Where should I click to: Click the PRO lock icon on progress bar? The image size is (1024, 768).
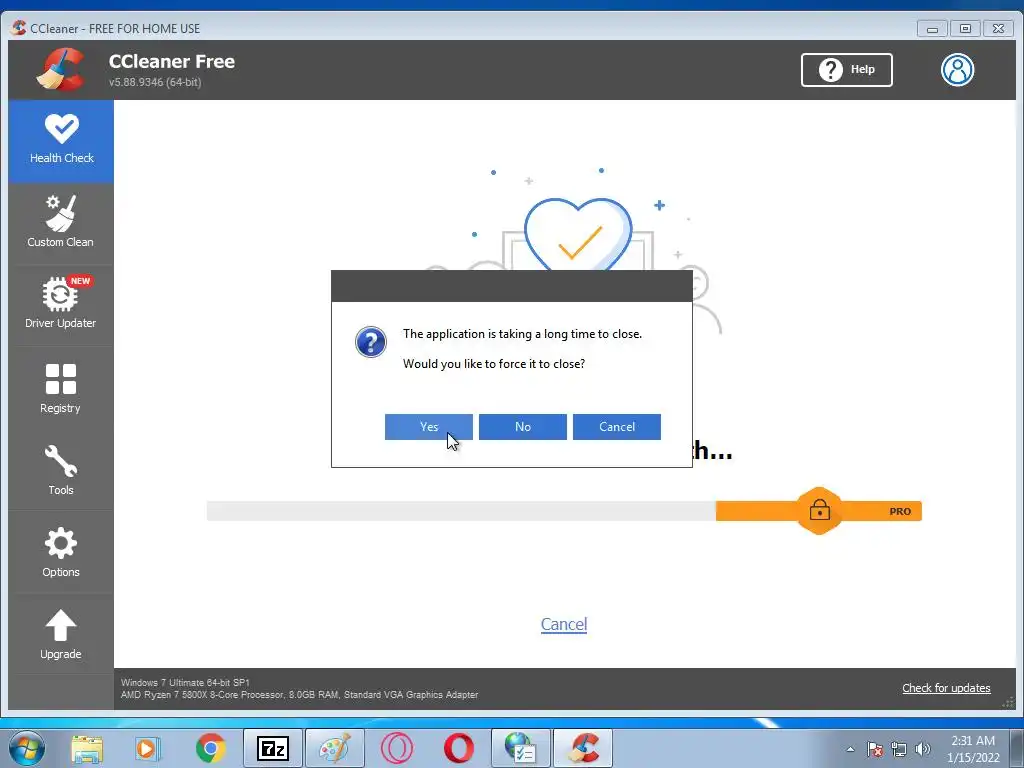click(x=820, y=511)
